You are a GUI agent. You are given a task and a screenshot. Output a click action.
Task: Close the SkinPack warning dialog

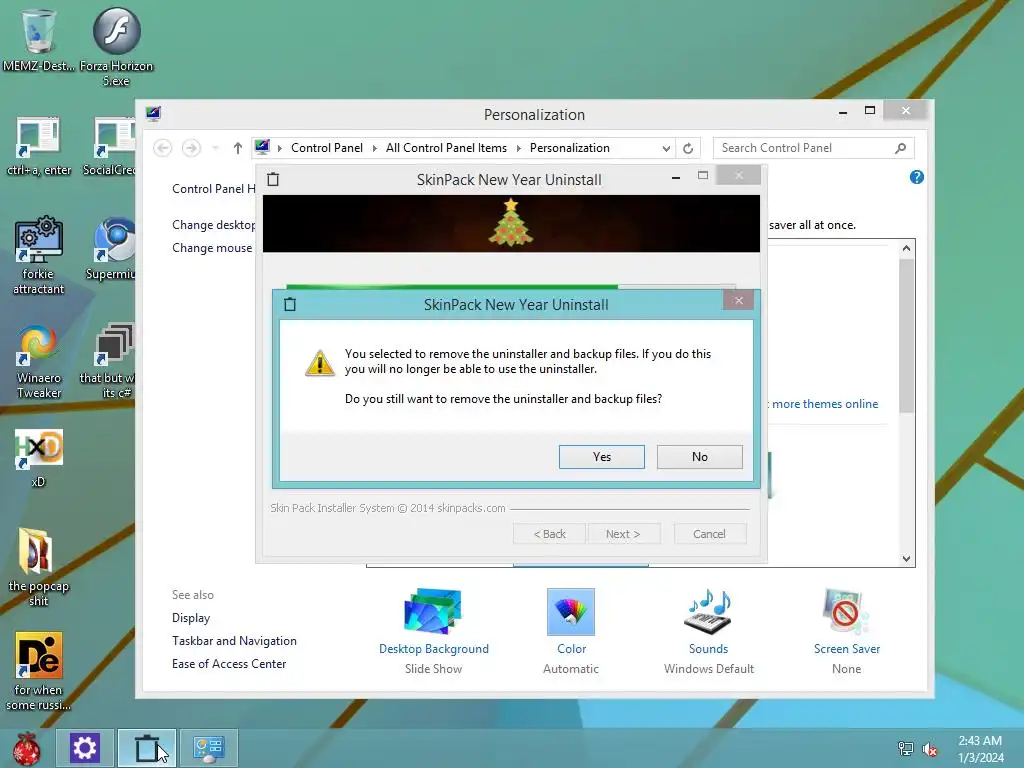coord(739,300)
